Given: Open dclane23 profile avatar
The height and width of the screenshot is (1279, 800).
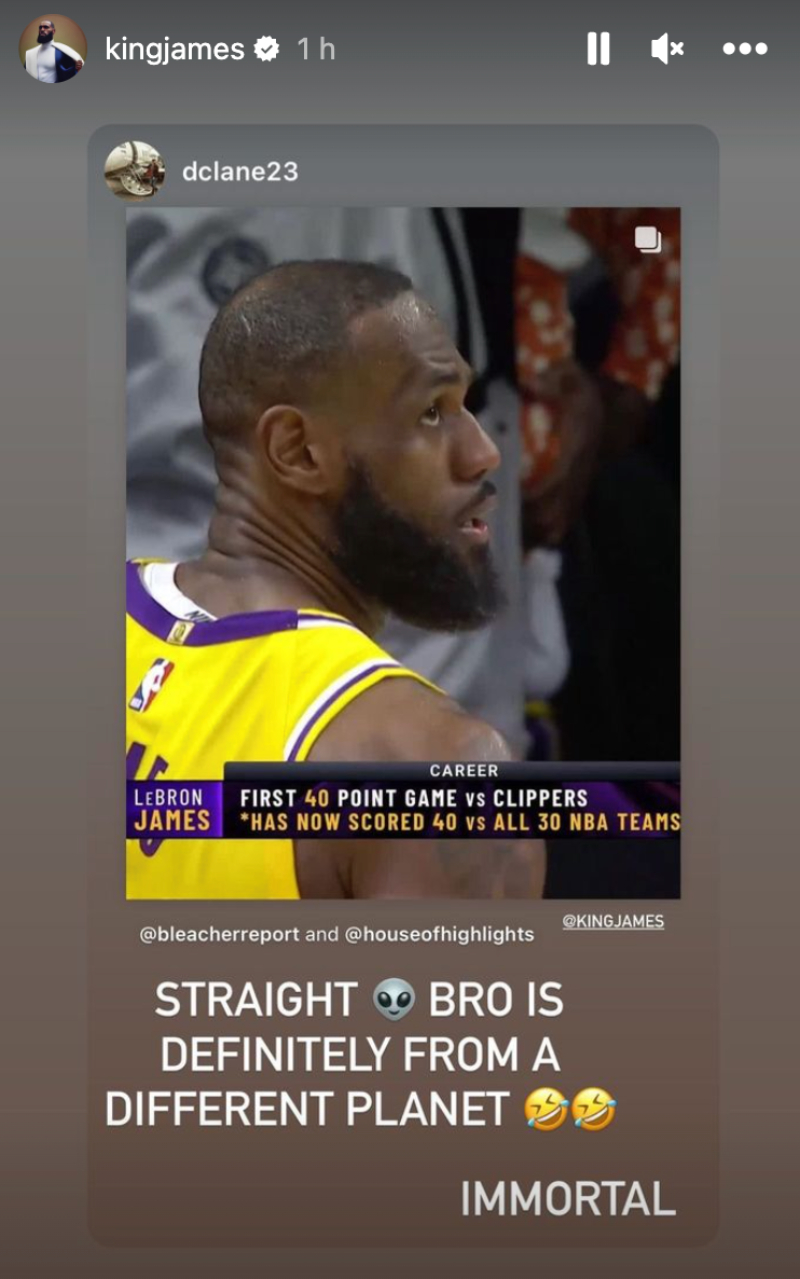Looking at the screenshot, I should 134,170.
